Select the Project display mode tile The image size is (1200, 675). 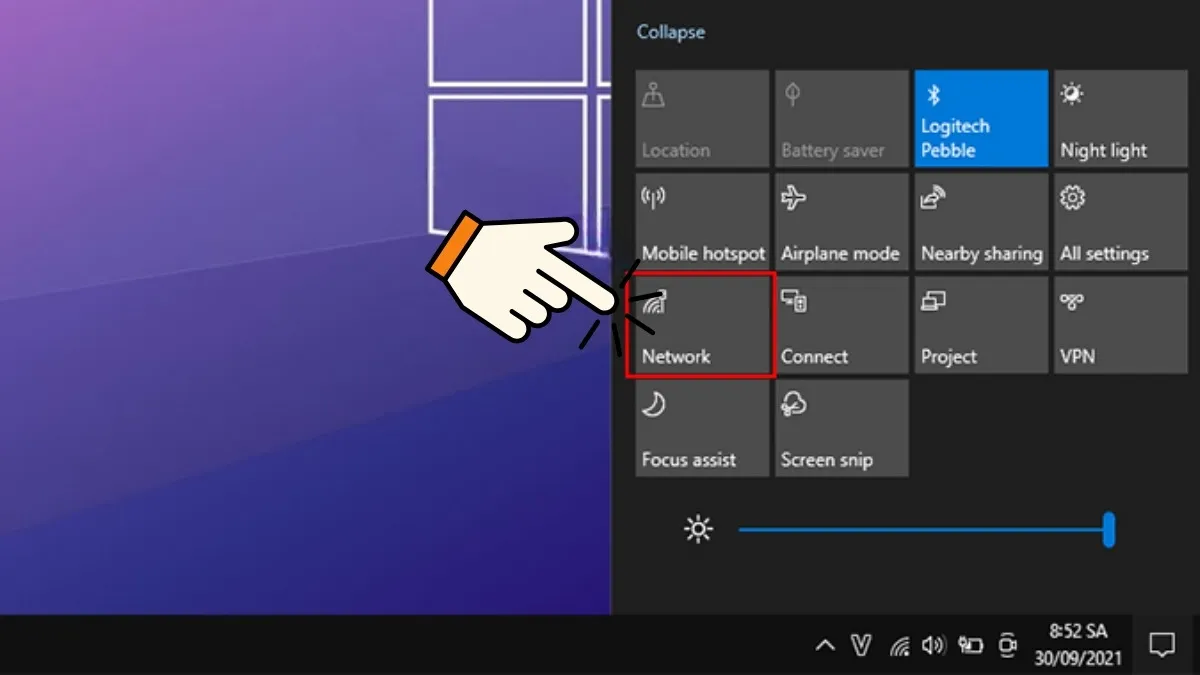tap(980, 325)
